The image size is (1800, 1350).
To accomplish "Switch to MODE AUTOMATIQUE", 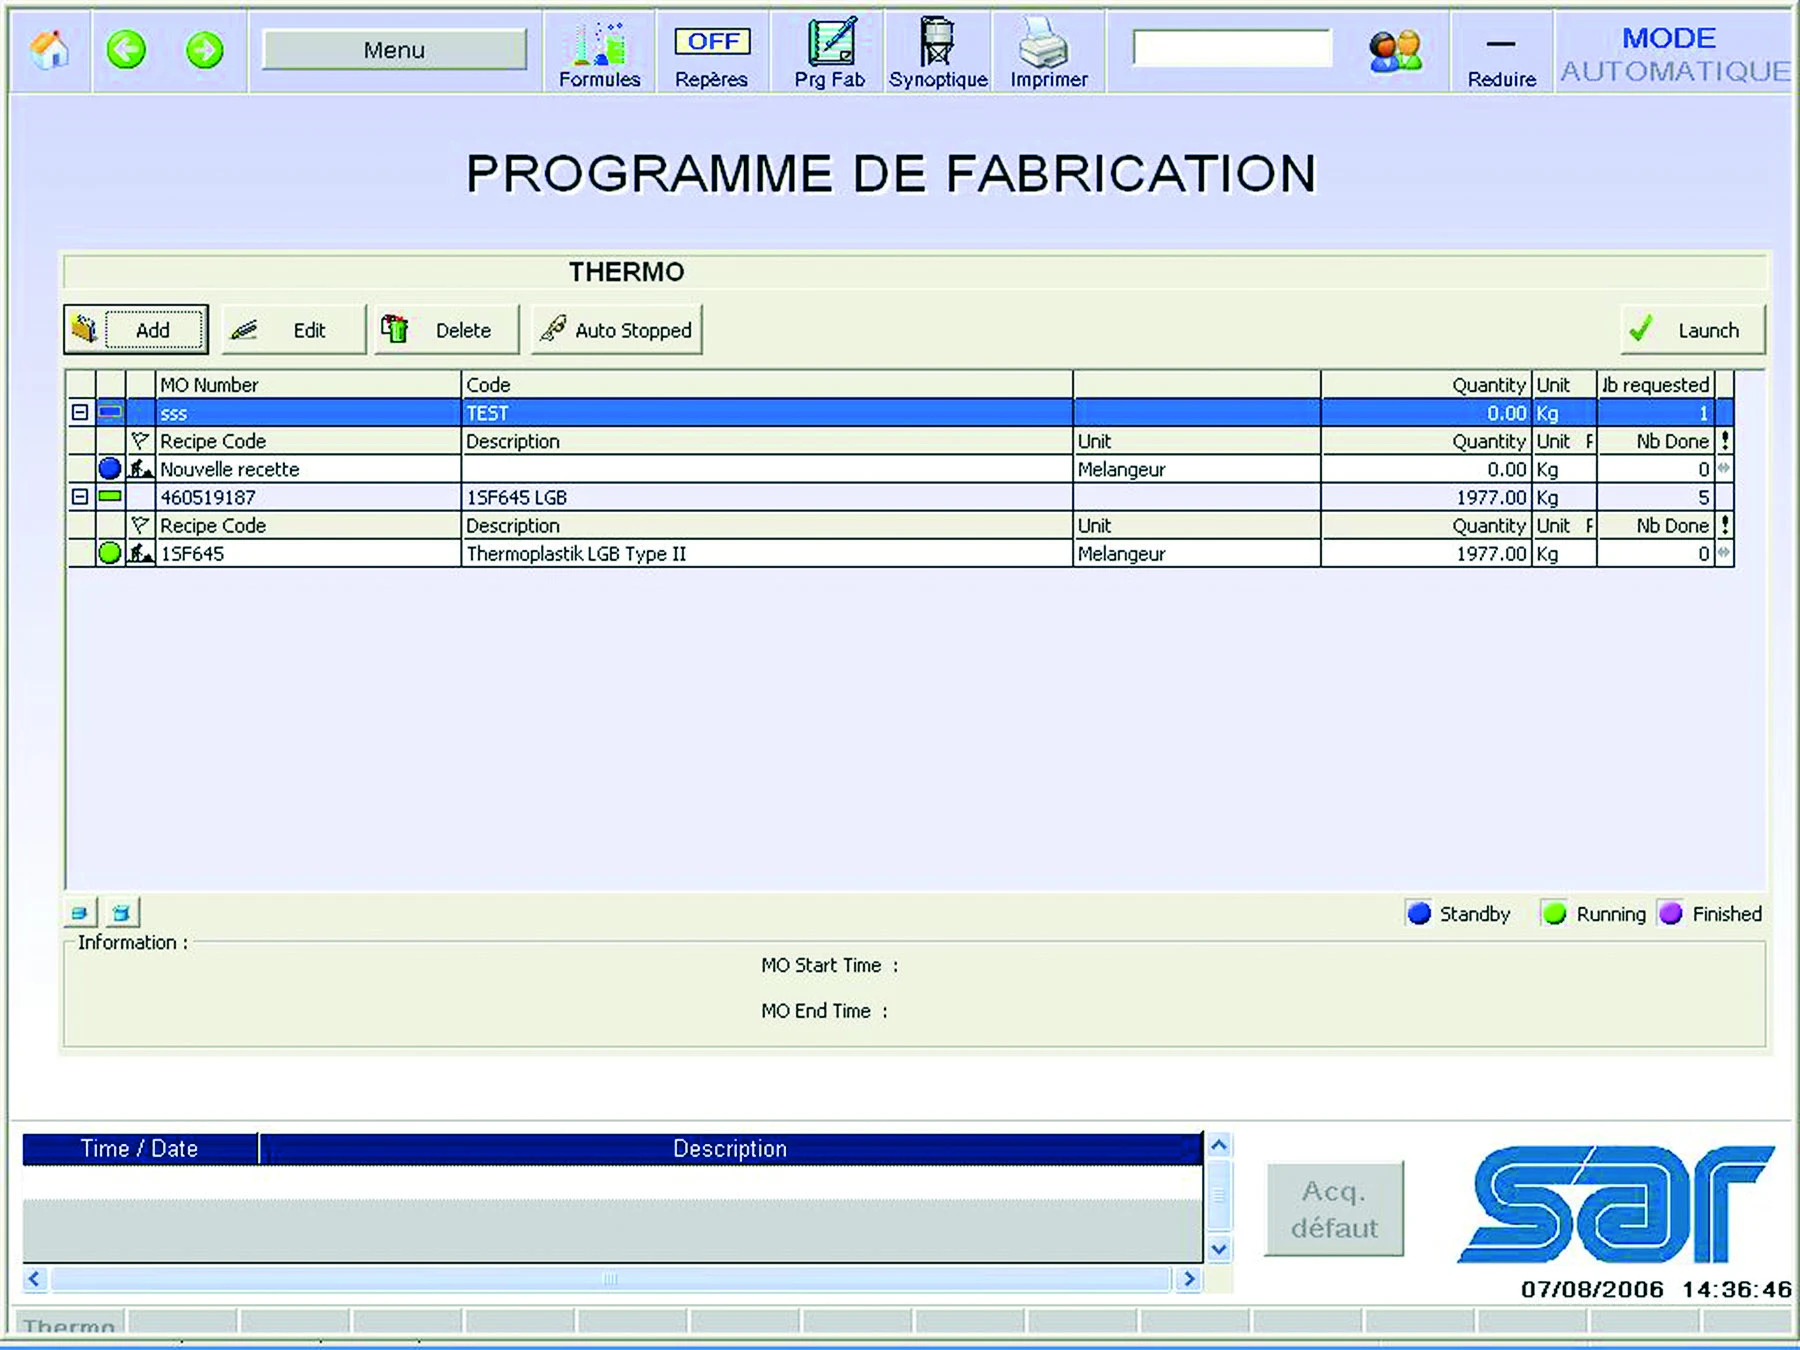I will [x=1672, y=53].
